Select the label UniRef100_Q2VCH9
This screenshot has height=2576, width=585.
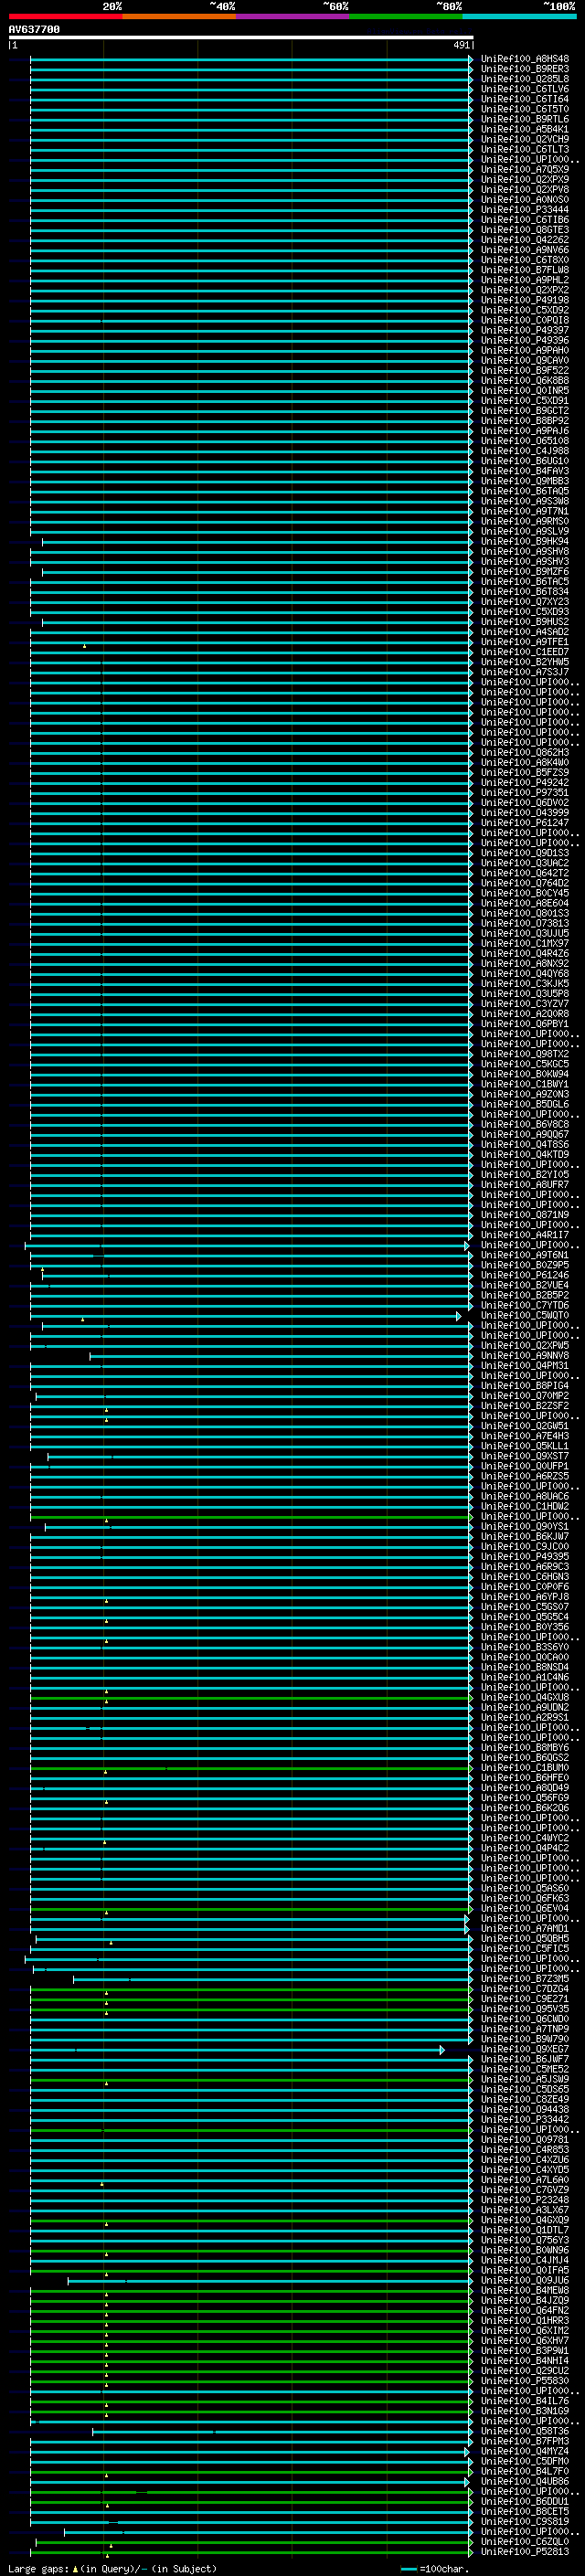(x=525, y=139)
